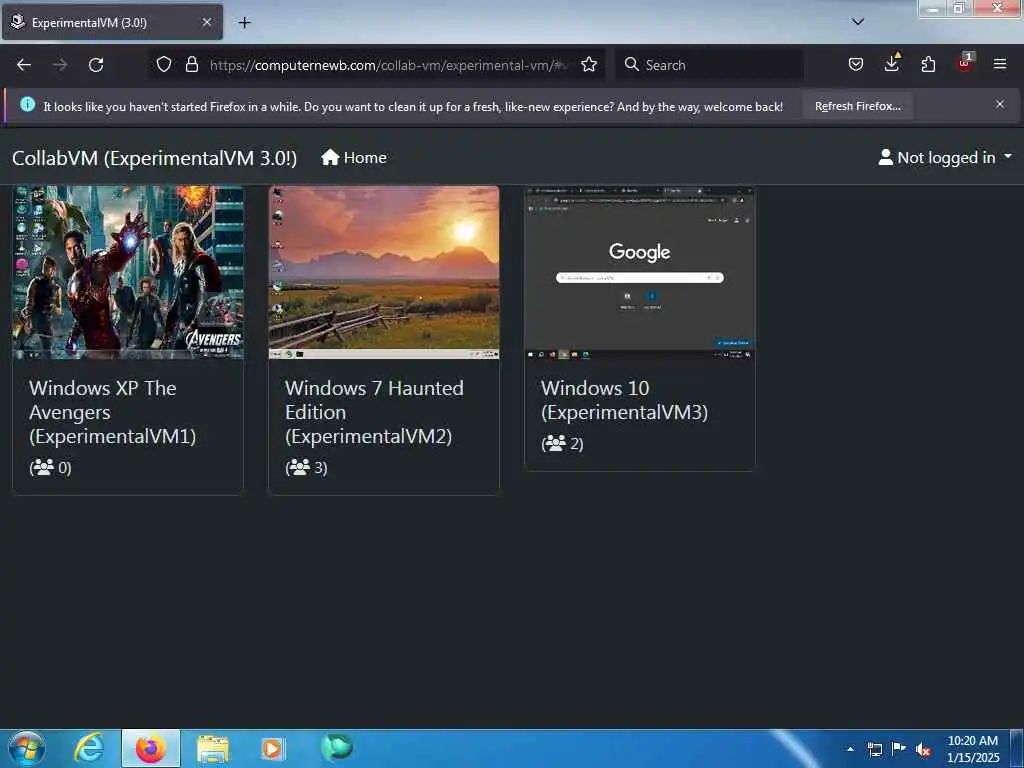
Task: Click the green globe taskbar icon
Action: (337, 748)
